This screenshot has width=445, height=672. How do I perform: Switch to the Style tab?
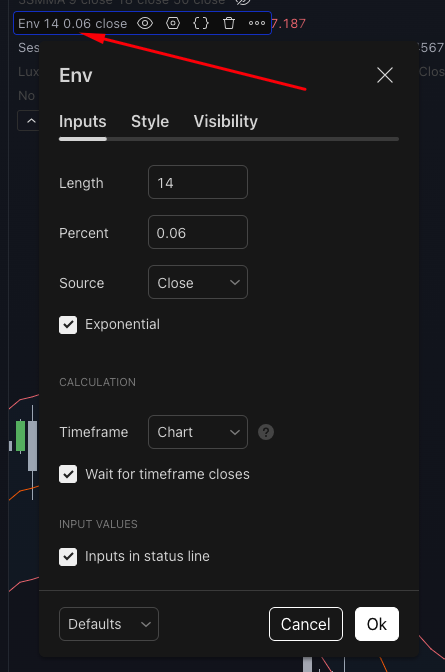click(150, 121)
